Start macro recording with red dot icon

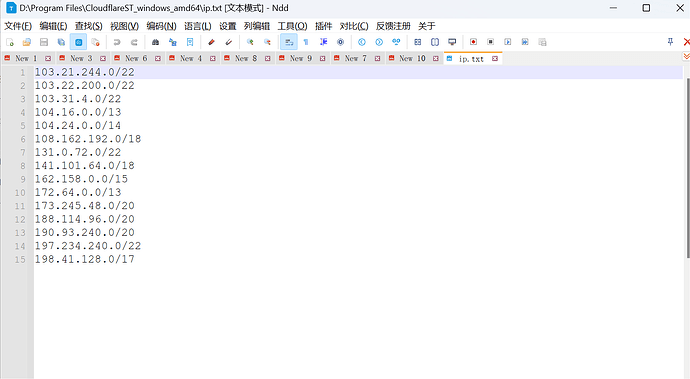pos(473,42)
